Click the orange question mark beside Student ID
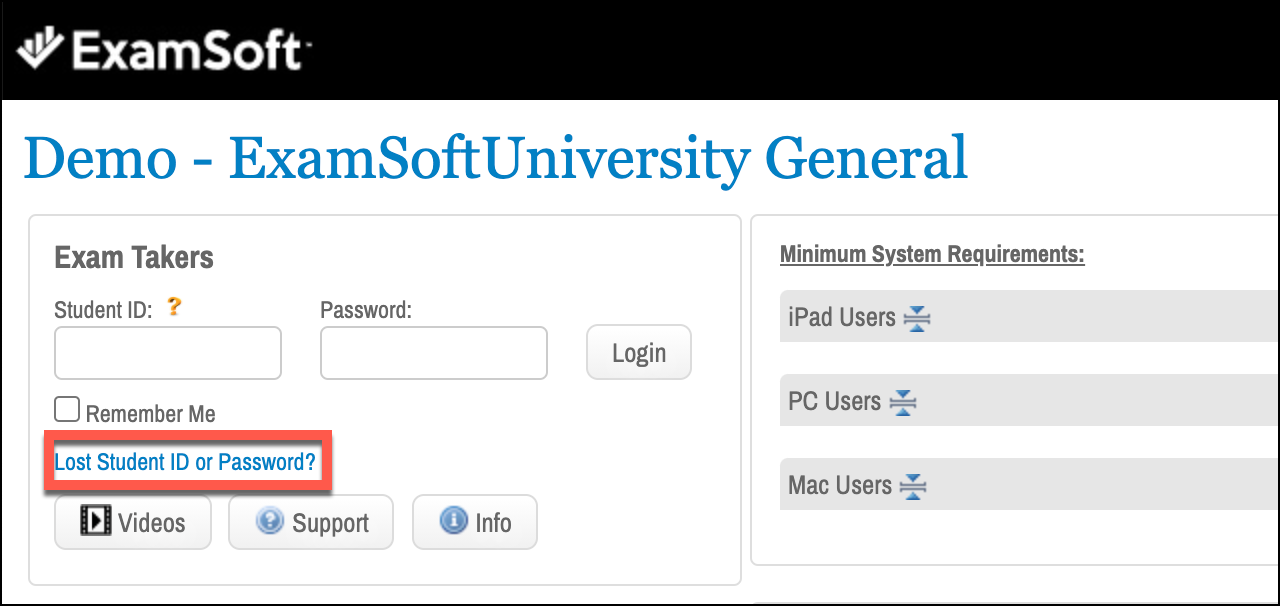This screenshot has width=1280, height=606. click(x=174, y=307)
